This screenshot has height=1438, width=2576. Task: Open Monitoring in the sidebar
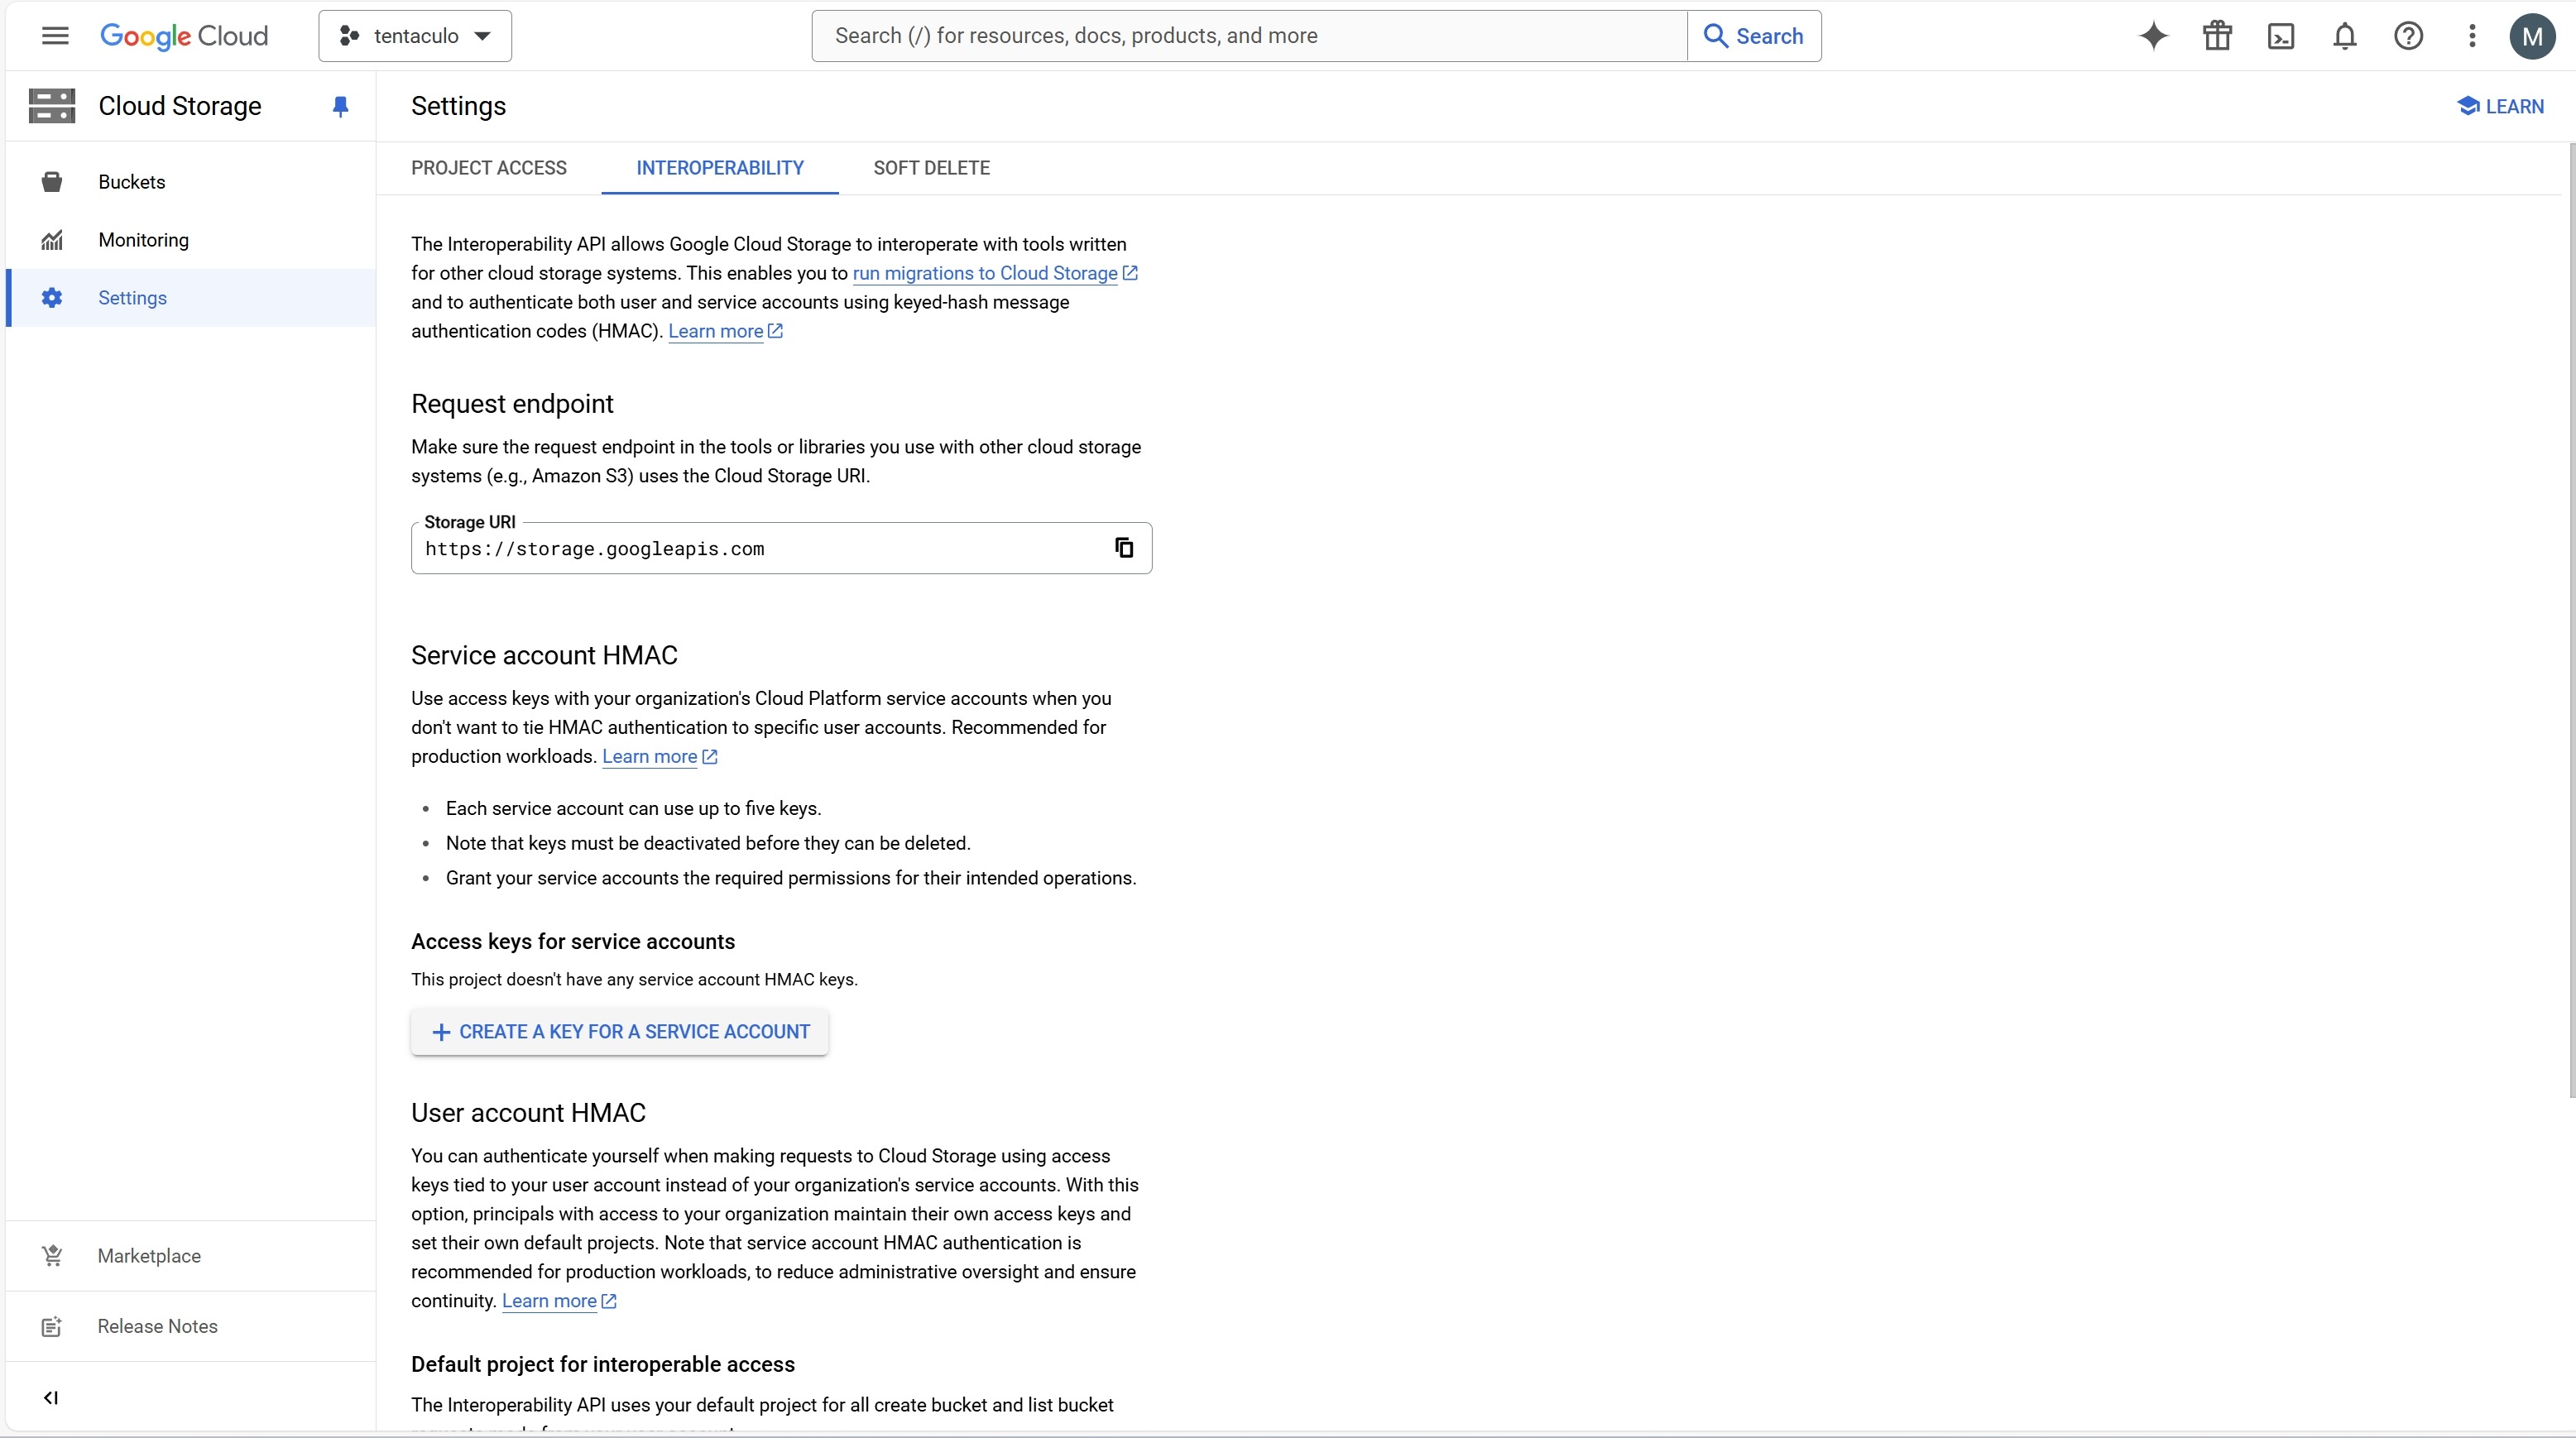[190, 240]
